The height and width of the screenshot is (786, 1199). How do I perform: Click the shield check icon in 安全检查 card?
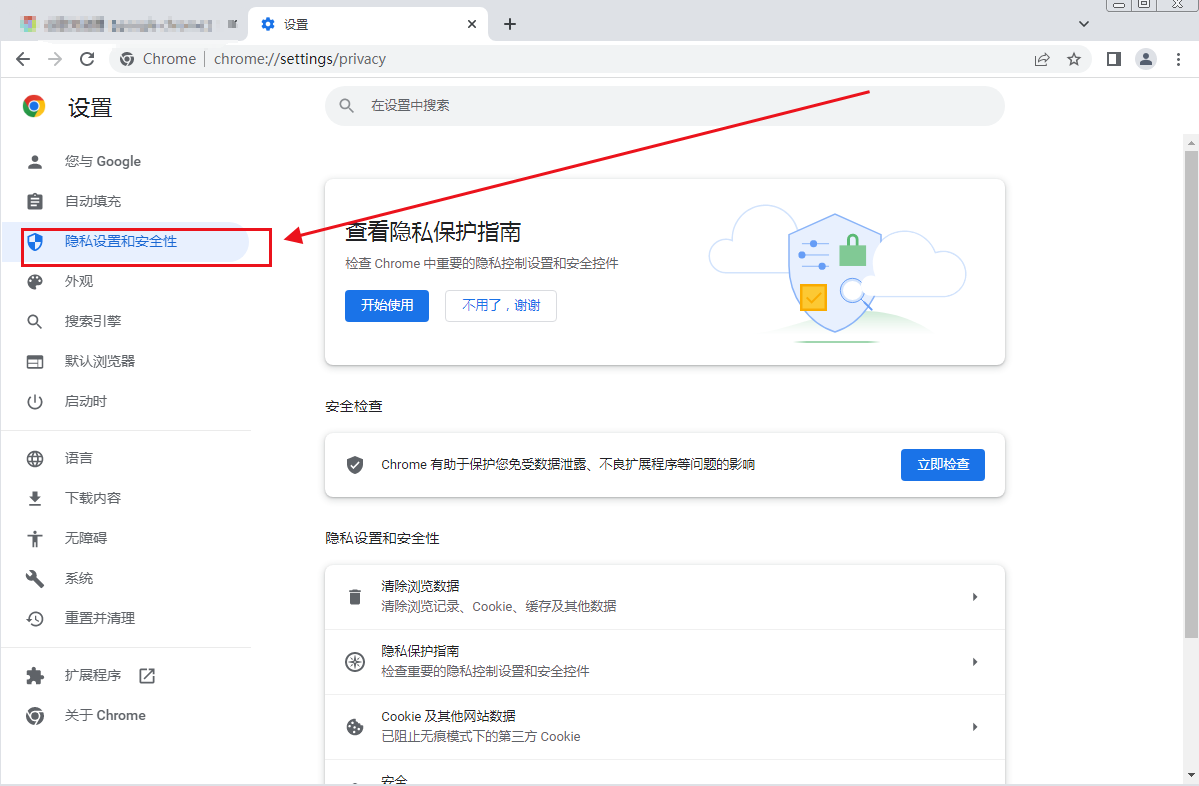(x=355, y=465)
